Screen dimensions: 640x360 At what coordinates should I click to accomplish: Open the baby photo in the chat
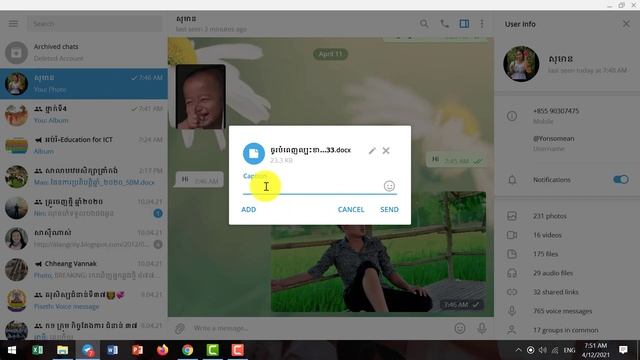[200, 97]
